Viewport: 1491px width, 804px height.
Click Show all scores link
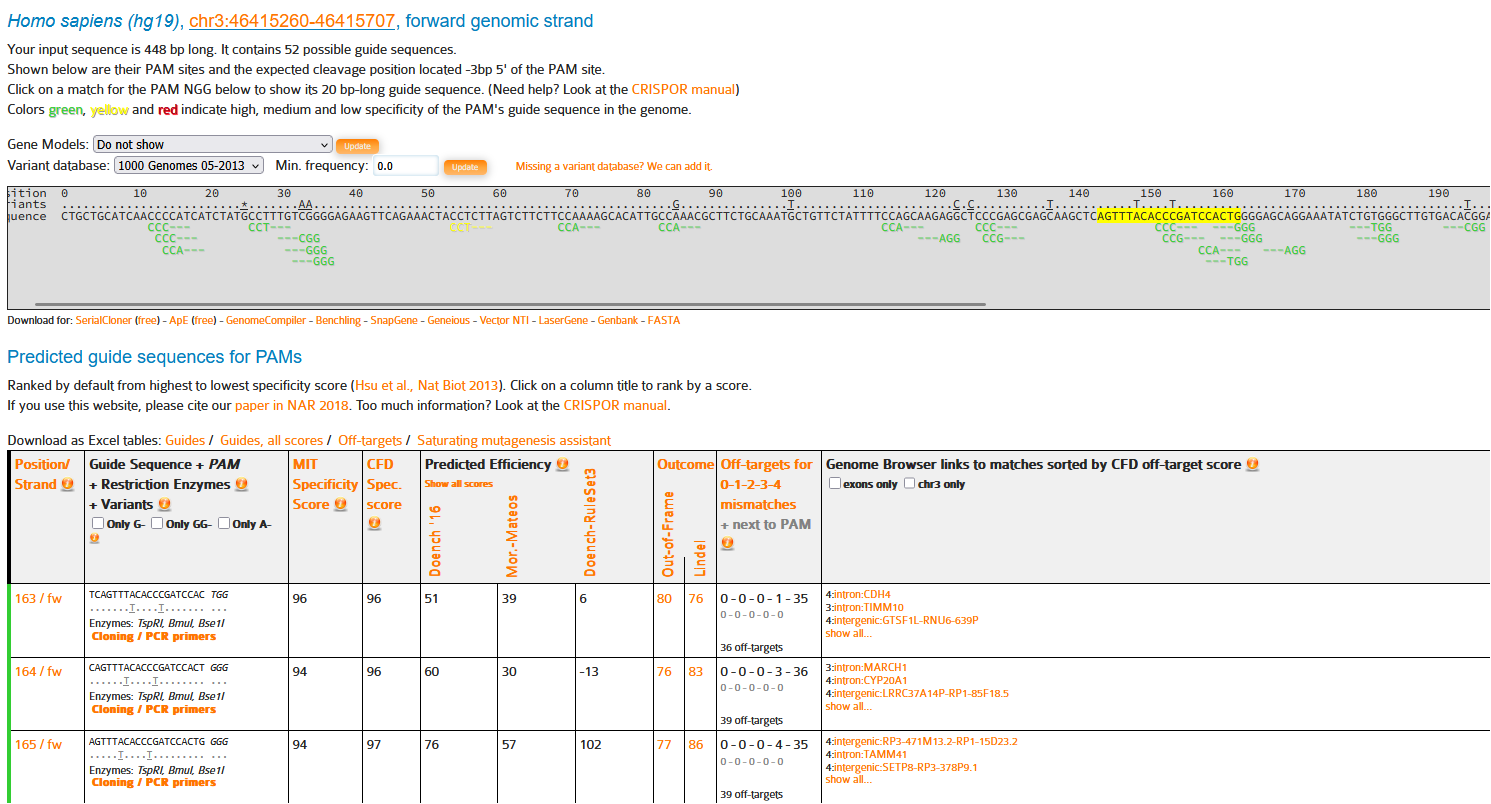point(458,484)
